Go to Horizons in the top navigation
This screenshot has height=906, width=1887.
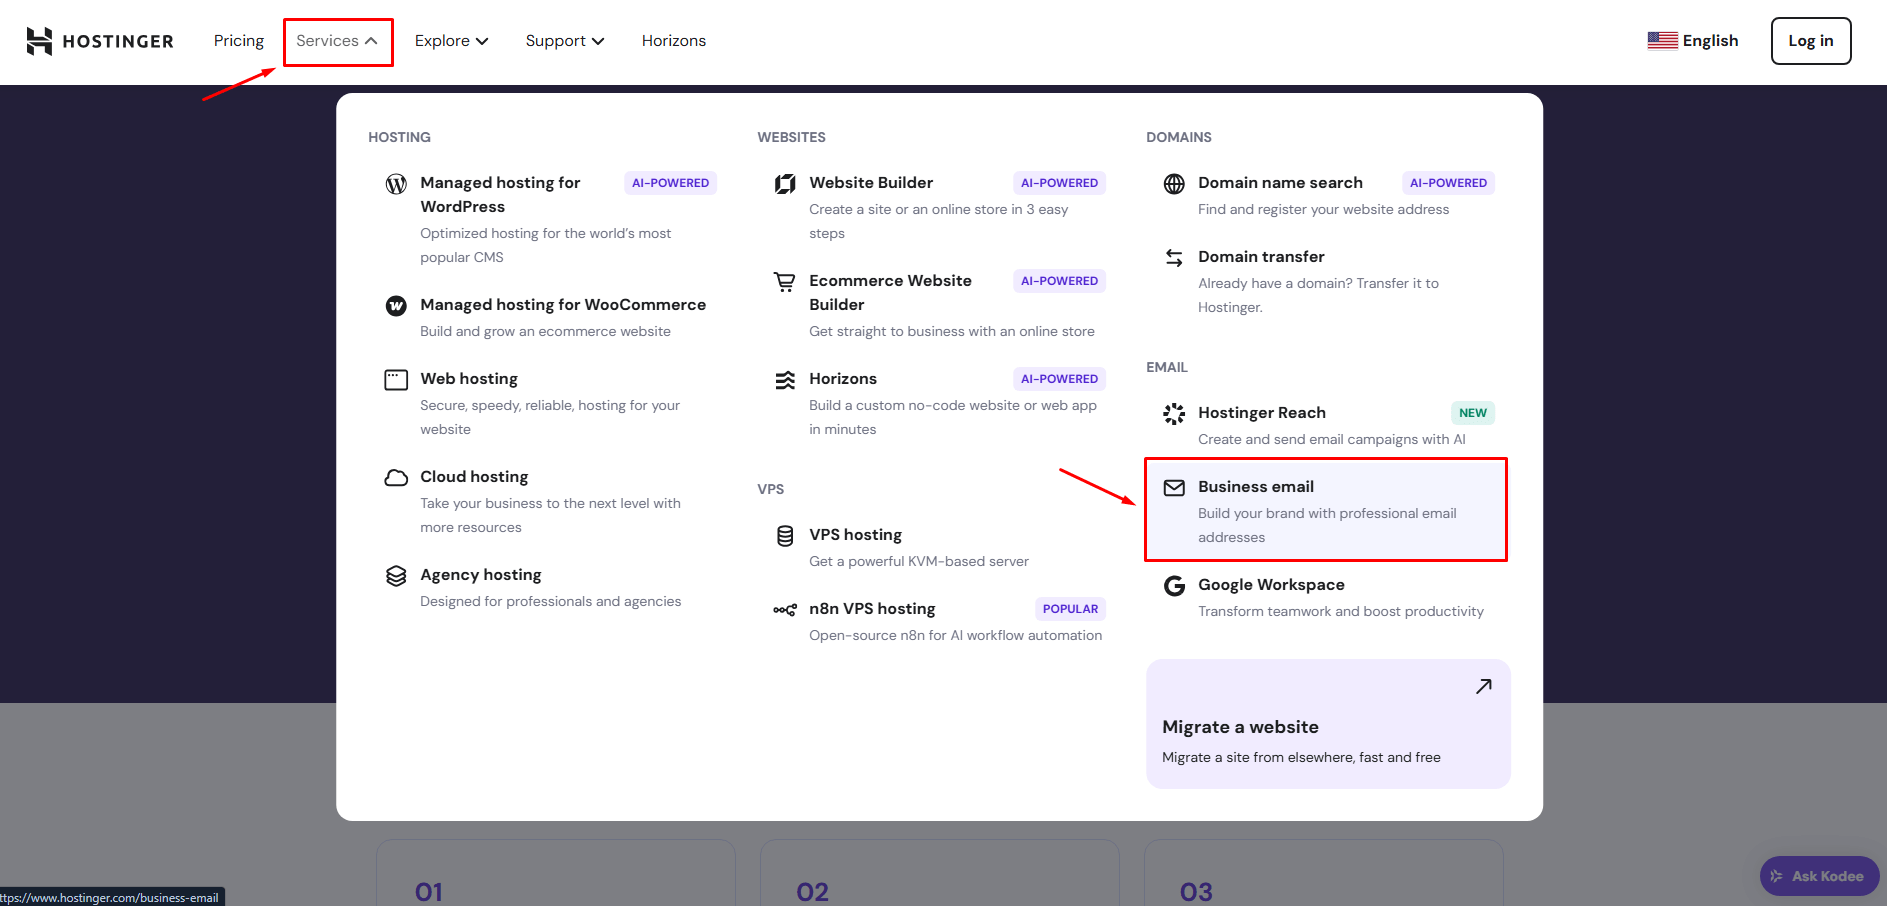(x=673, y=41)
